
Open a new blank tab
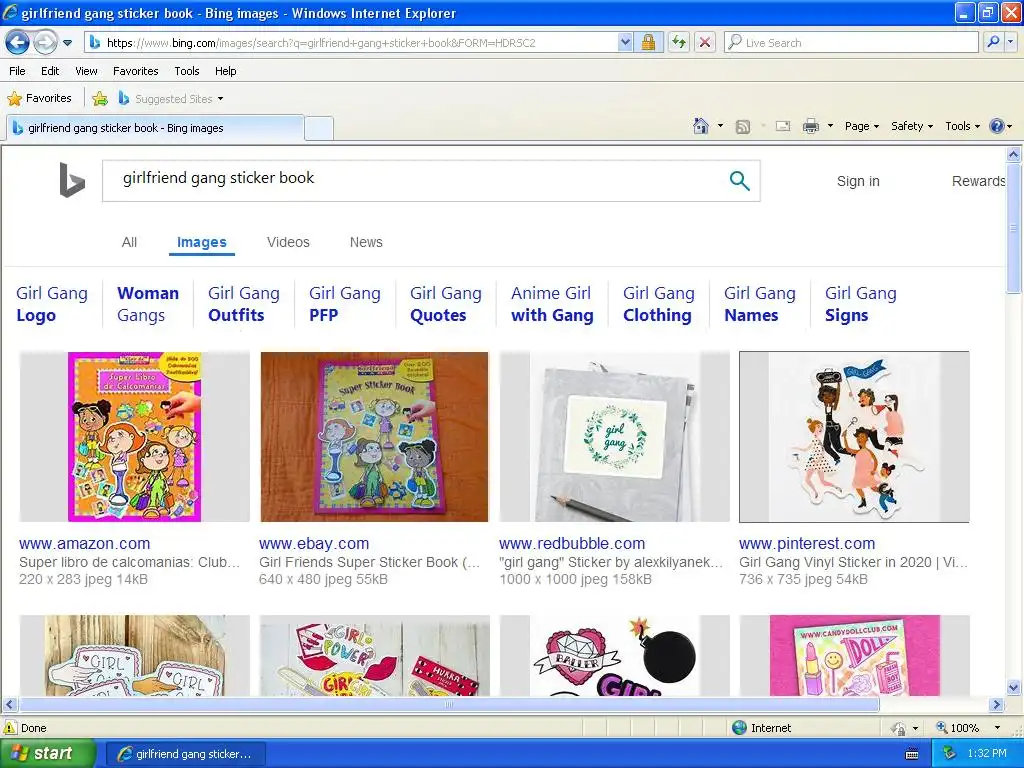319,129
